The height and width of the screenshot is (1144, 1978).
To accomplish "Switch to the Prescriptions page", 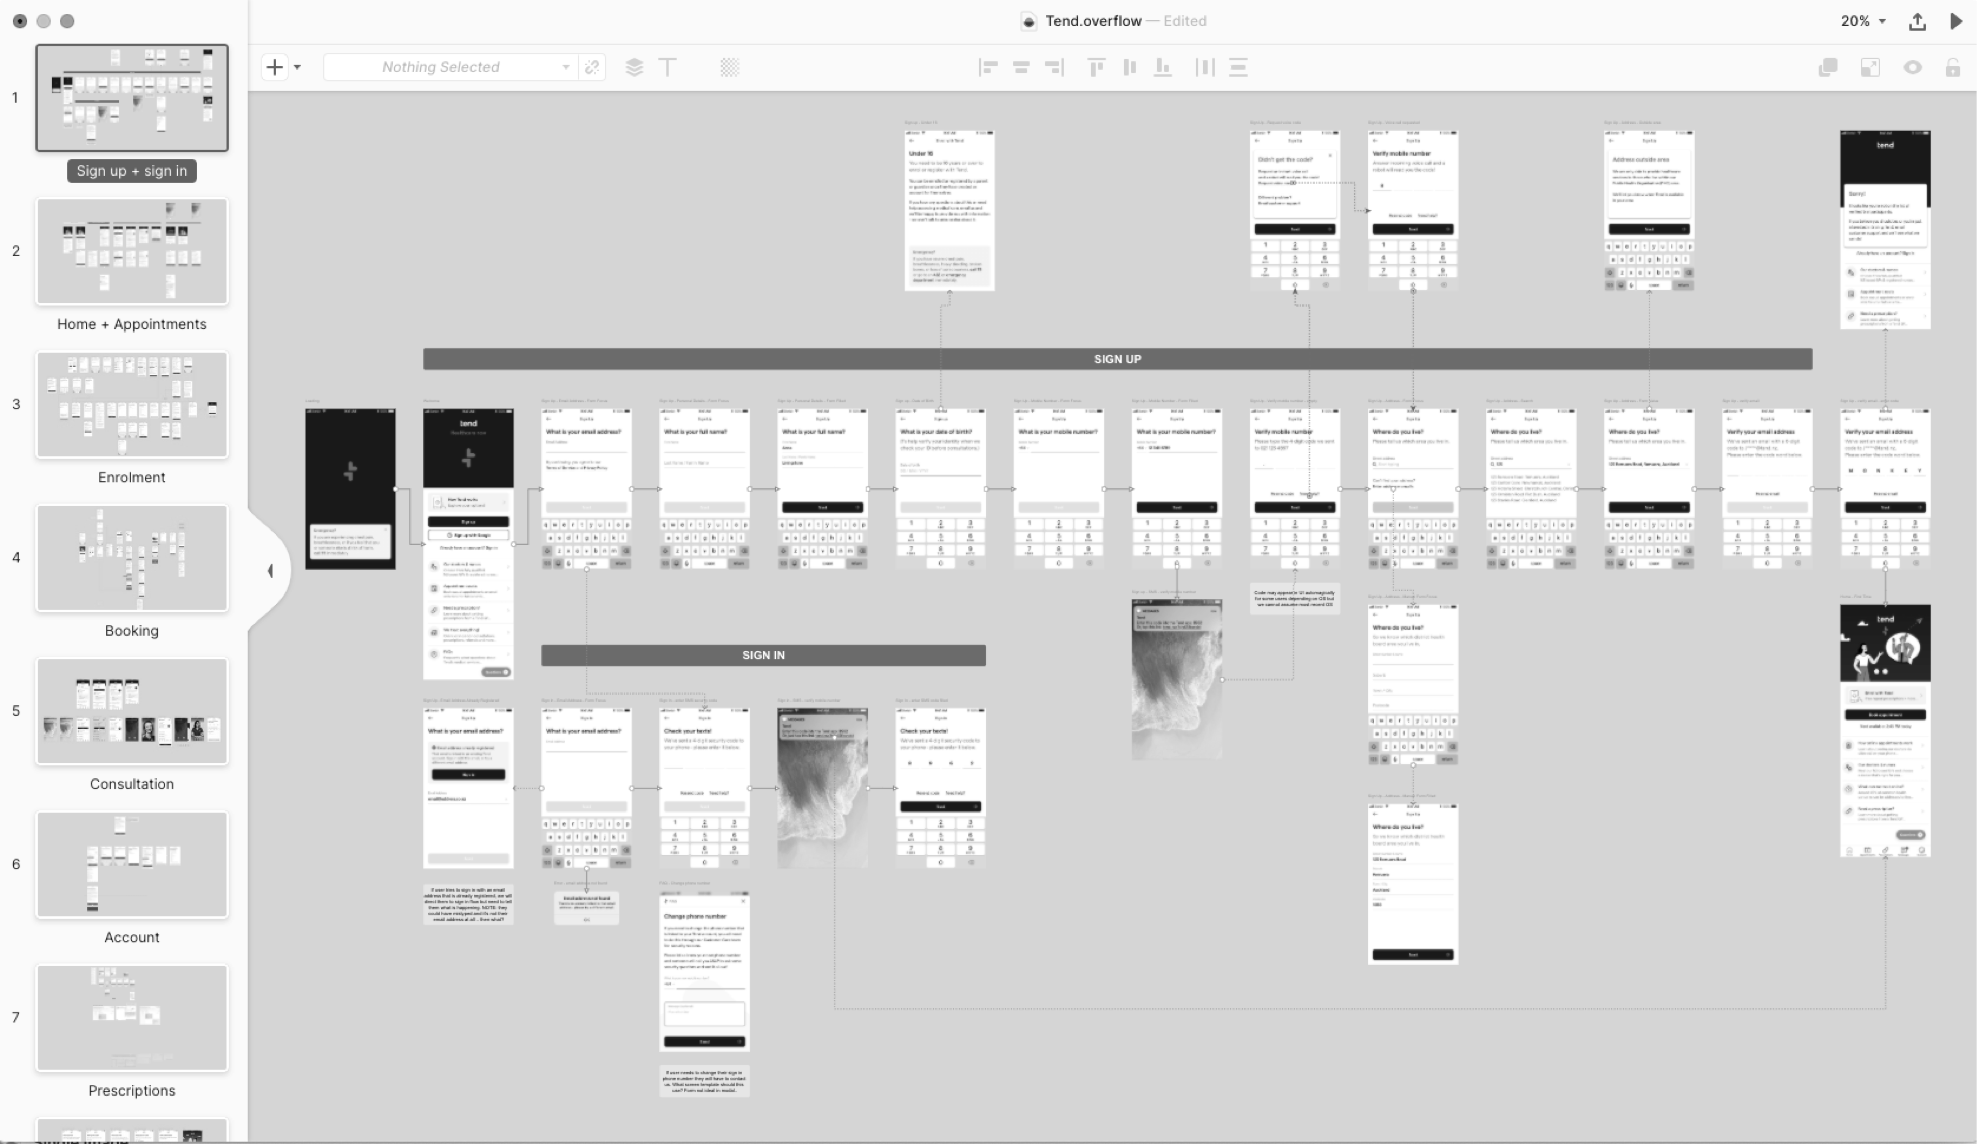I will (x=131, y=1017).
